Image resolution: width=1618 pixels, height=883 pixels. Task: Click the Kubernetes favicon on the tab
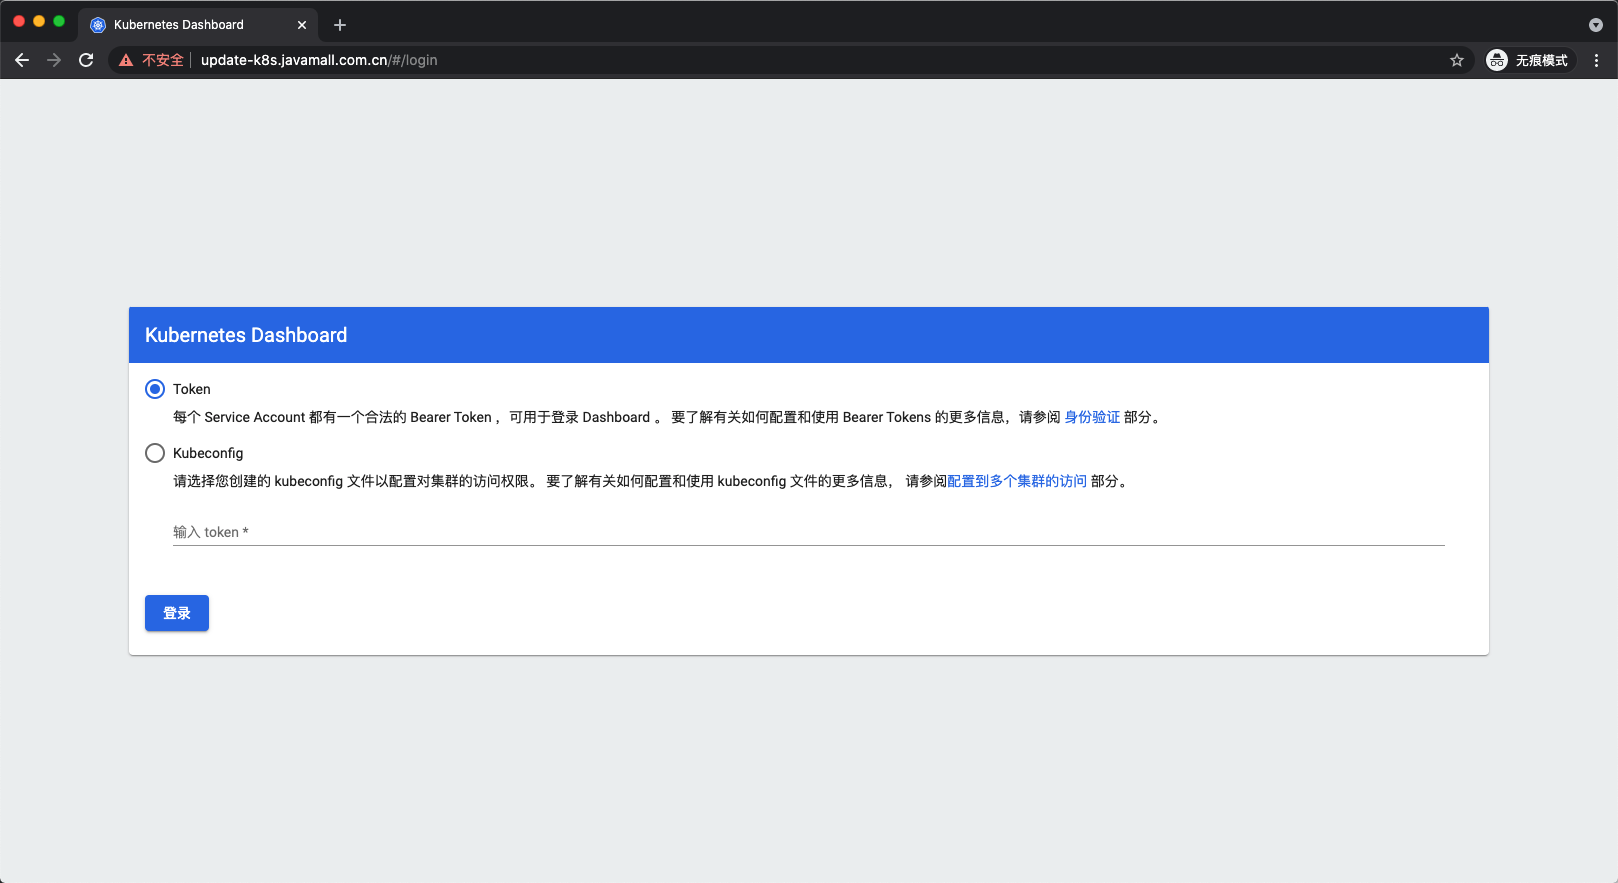98,25
